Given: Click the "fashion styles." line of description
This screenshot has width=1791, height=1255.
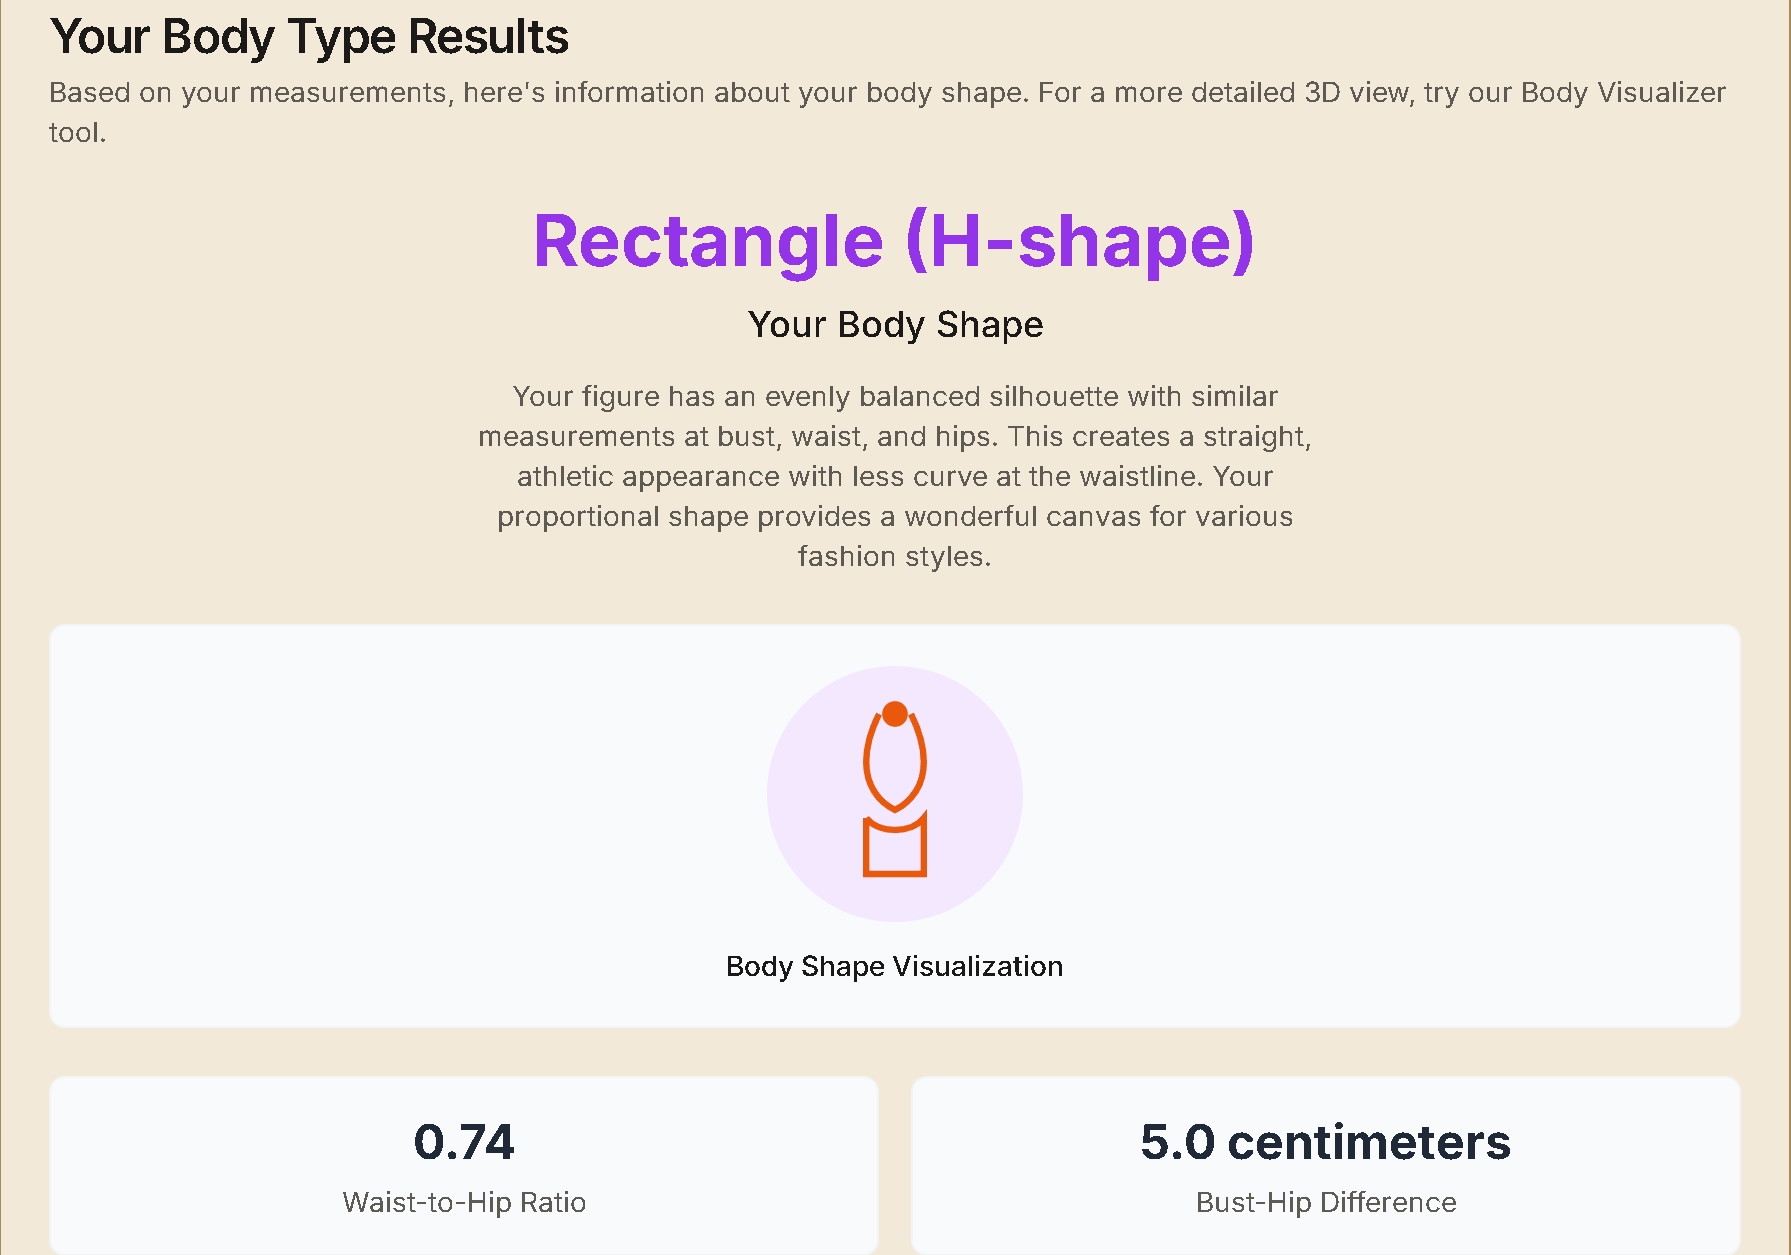Looking at the screenshot, I should click(x=894, y=556).
